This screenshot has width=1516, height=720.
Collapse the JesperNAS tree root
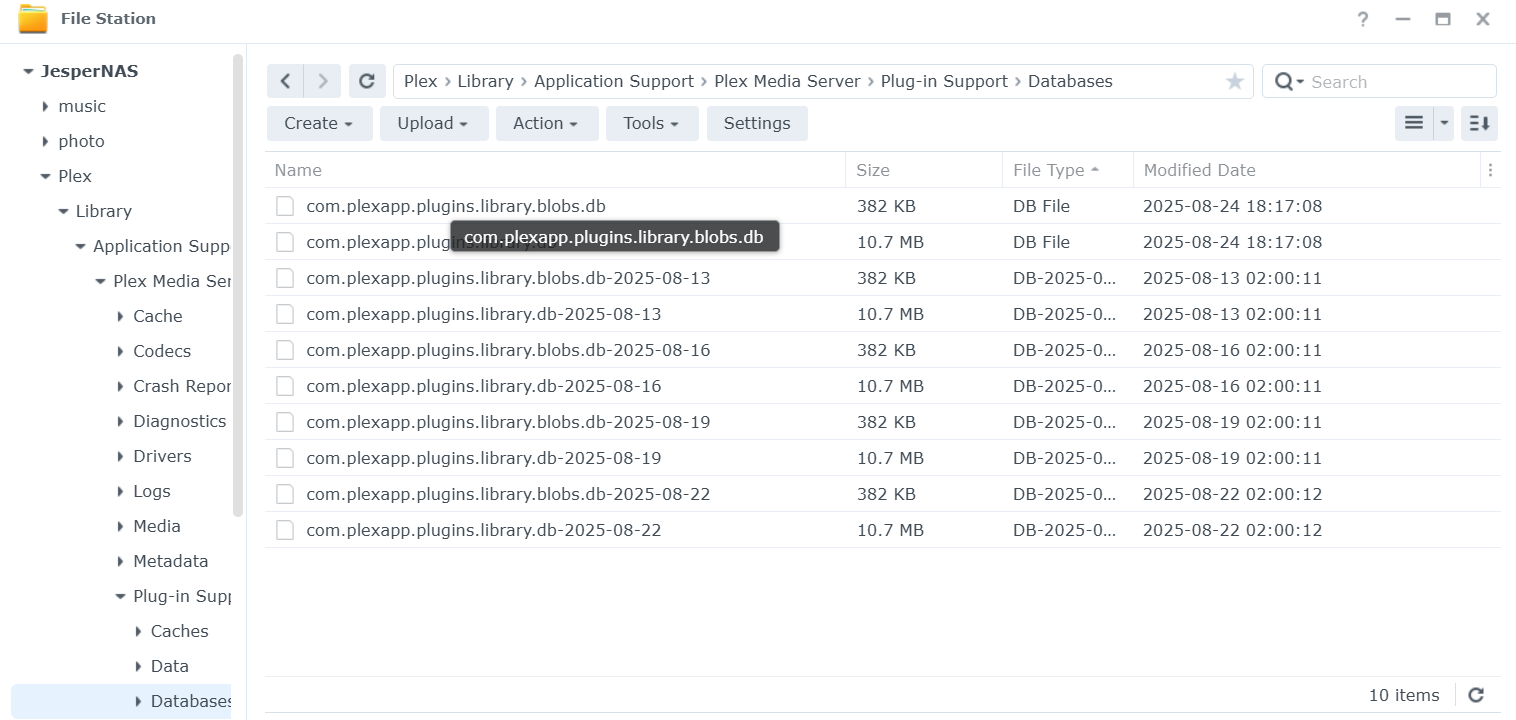coord(27,72)
